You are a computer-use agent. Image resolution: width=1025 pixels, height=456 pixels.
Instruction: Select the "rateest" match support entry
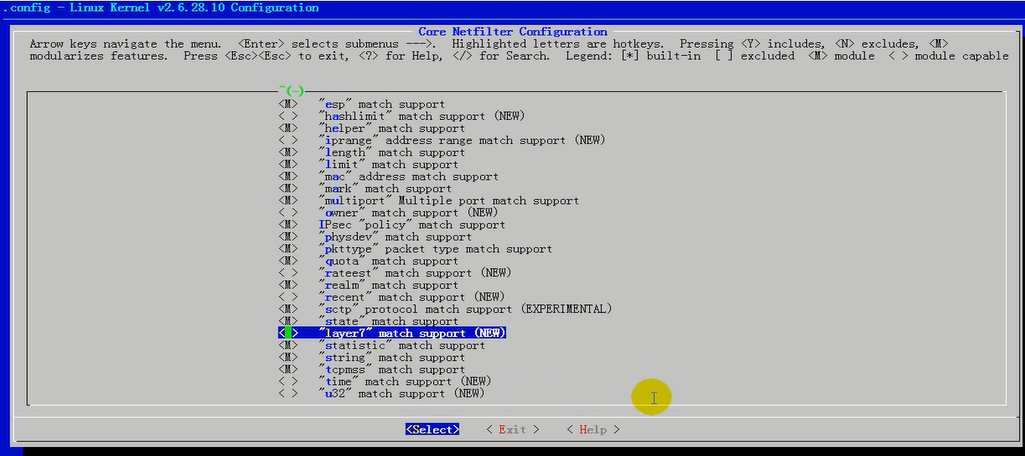tap(415, 273)
